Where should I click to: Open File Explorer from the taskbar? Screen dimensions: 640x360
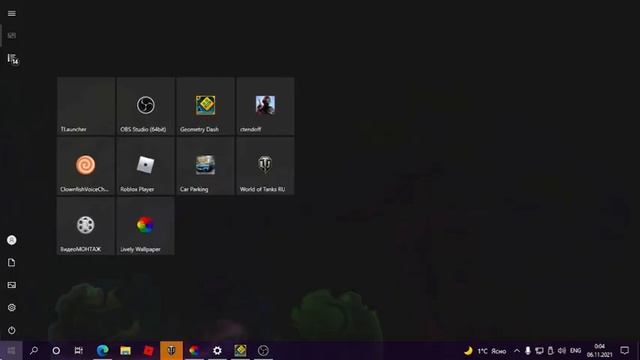pyautogui.click(x=125, y=350)
